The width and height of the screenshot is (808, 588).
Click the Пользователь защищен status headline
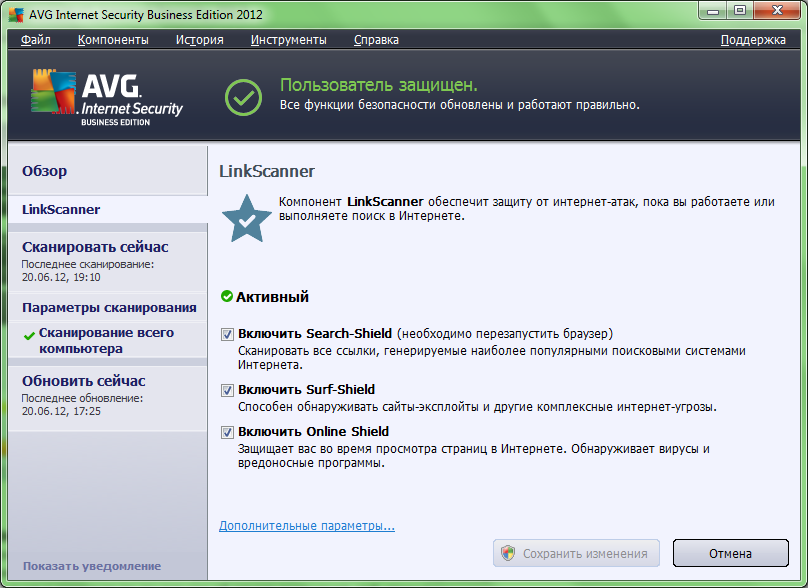[x=379, y=85]
